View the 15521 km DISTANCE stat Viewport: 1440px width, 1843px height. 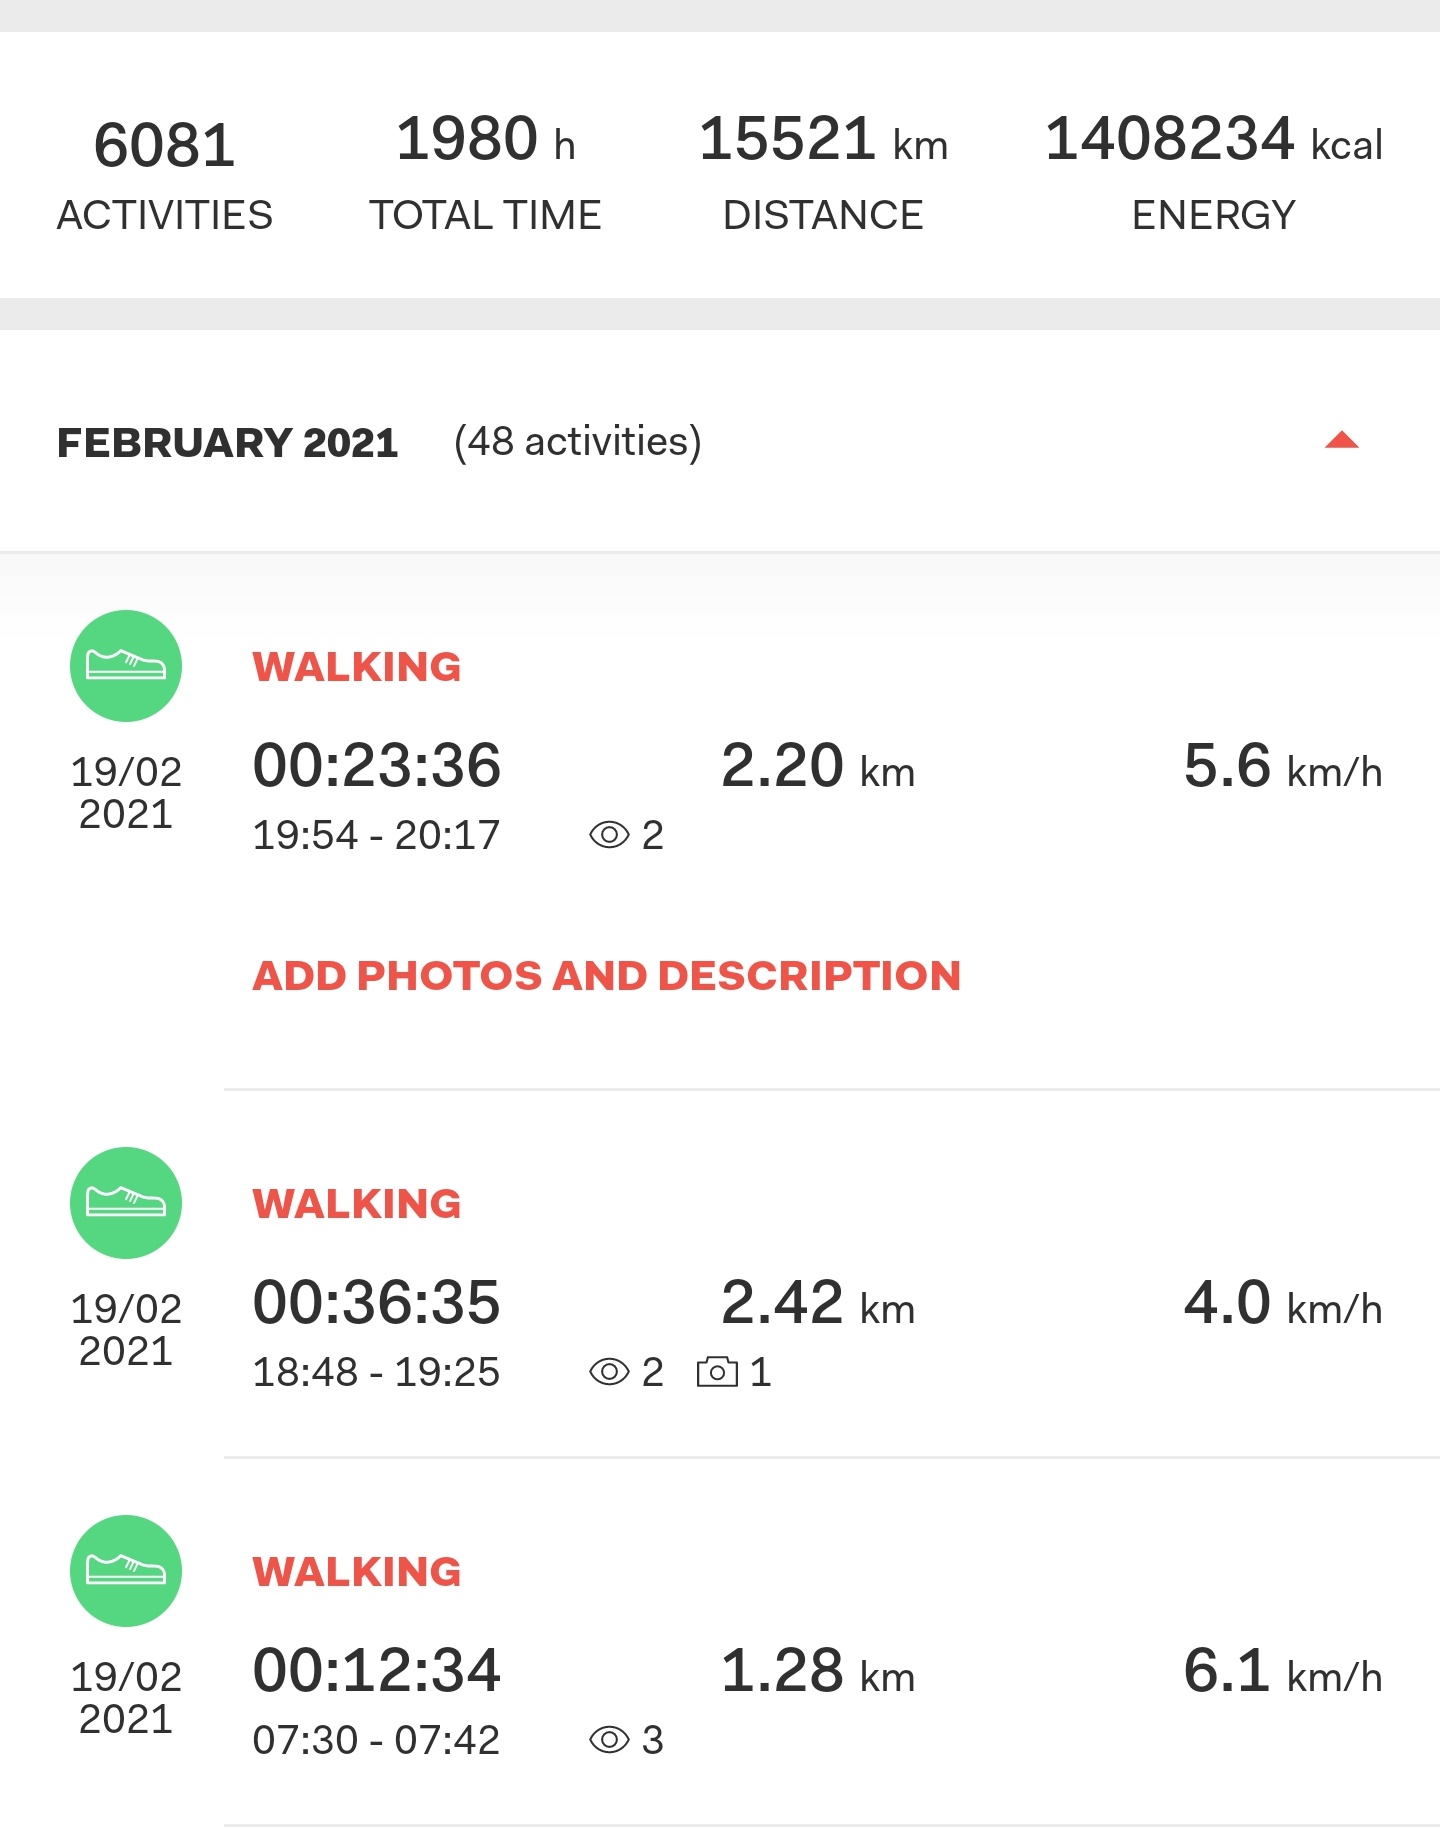tap(823, 172)
